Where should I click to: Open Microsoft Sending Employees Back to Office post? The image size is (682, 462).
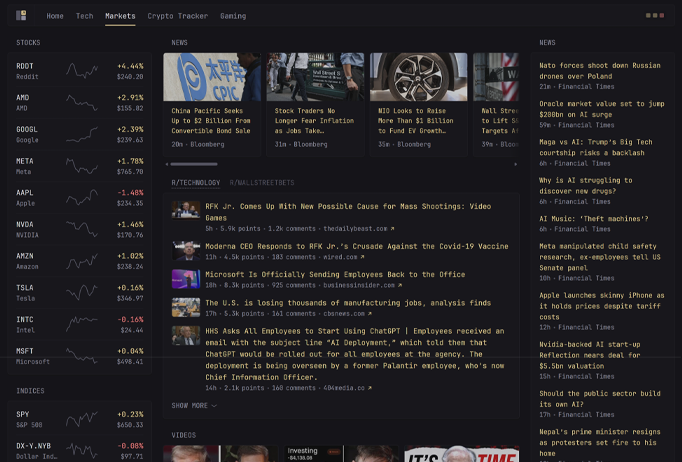pyautogui.click(x=335, y=275)
